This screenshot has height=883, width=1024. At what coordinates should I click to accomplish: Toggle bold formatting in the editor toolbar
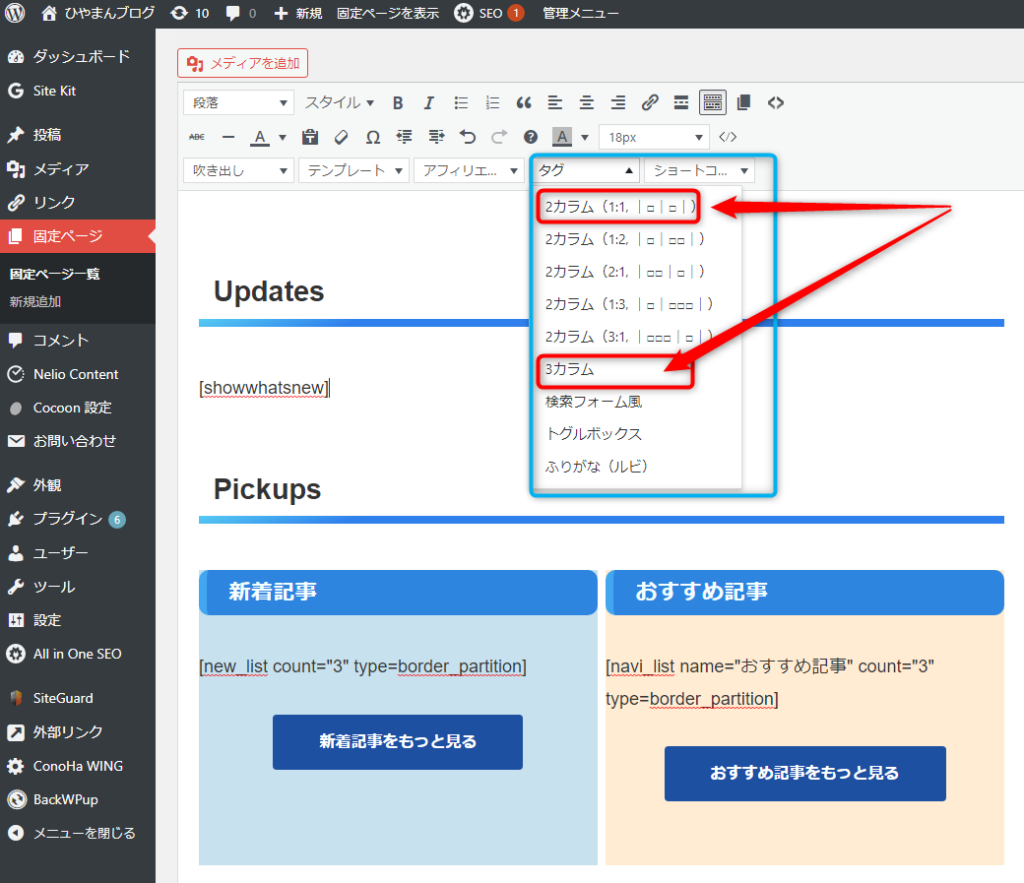(398, 103)
